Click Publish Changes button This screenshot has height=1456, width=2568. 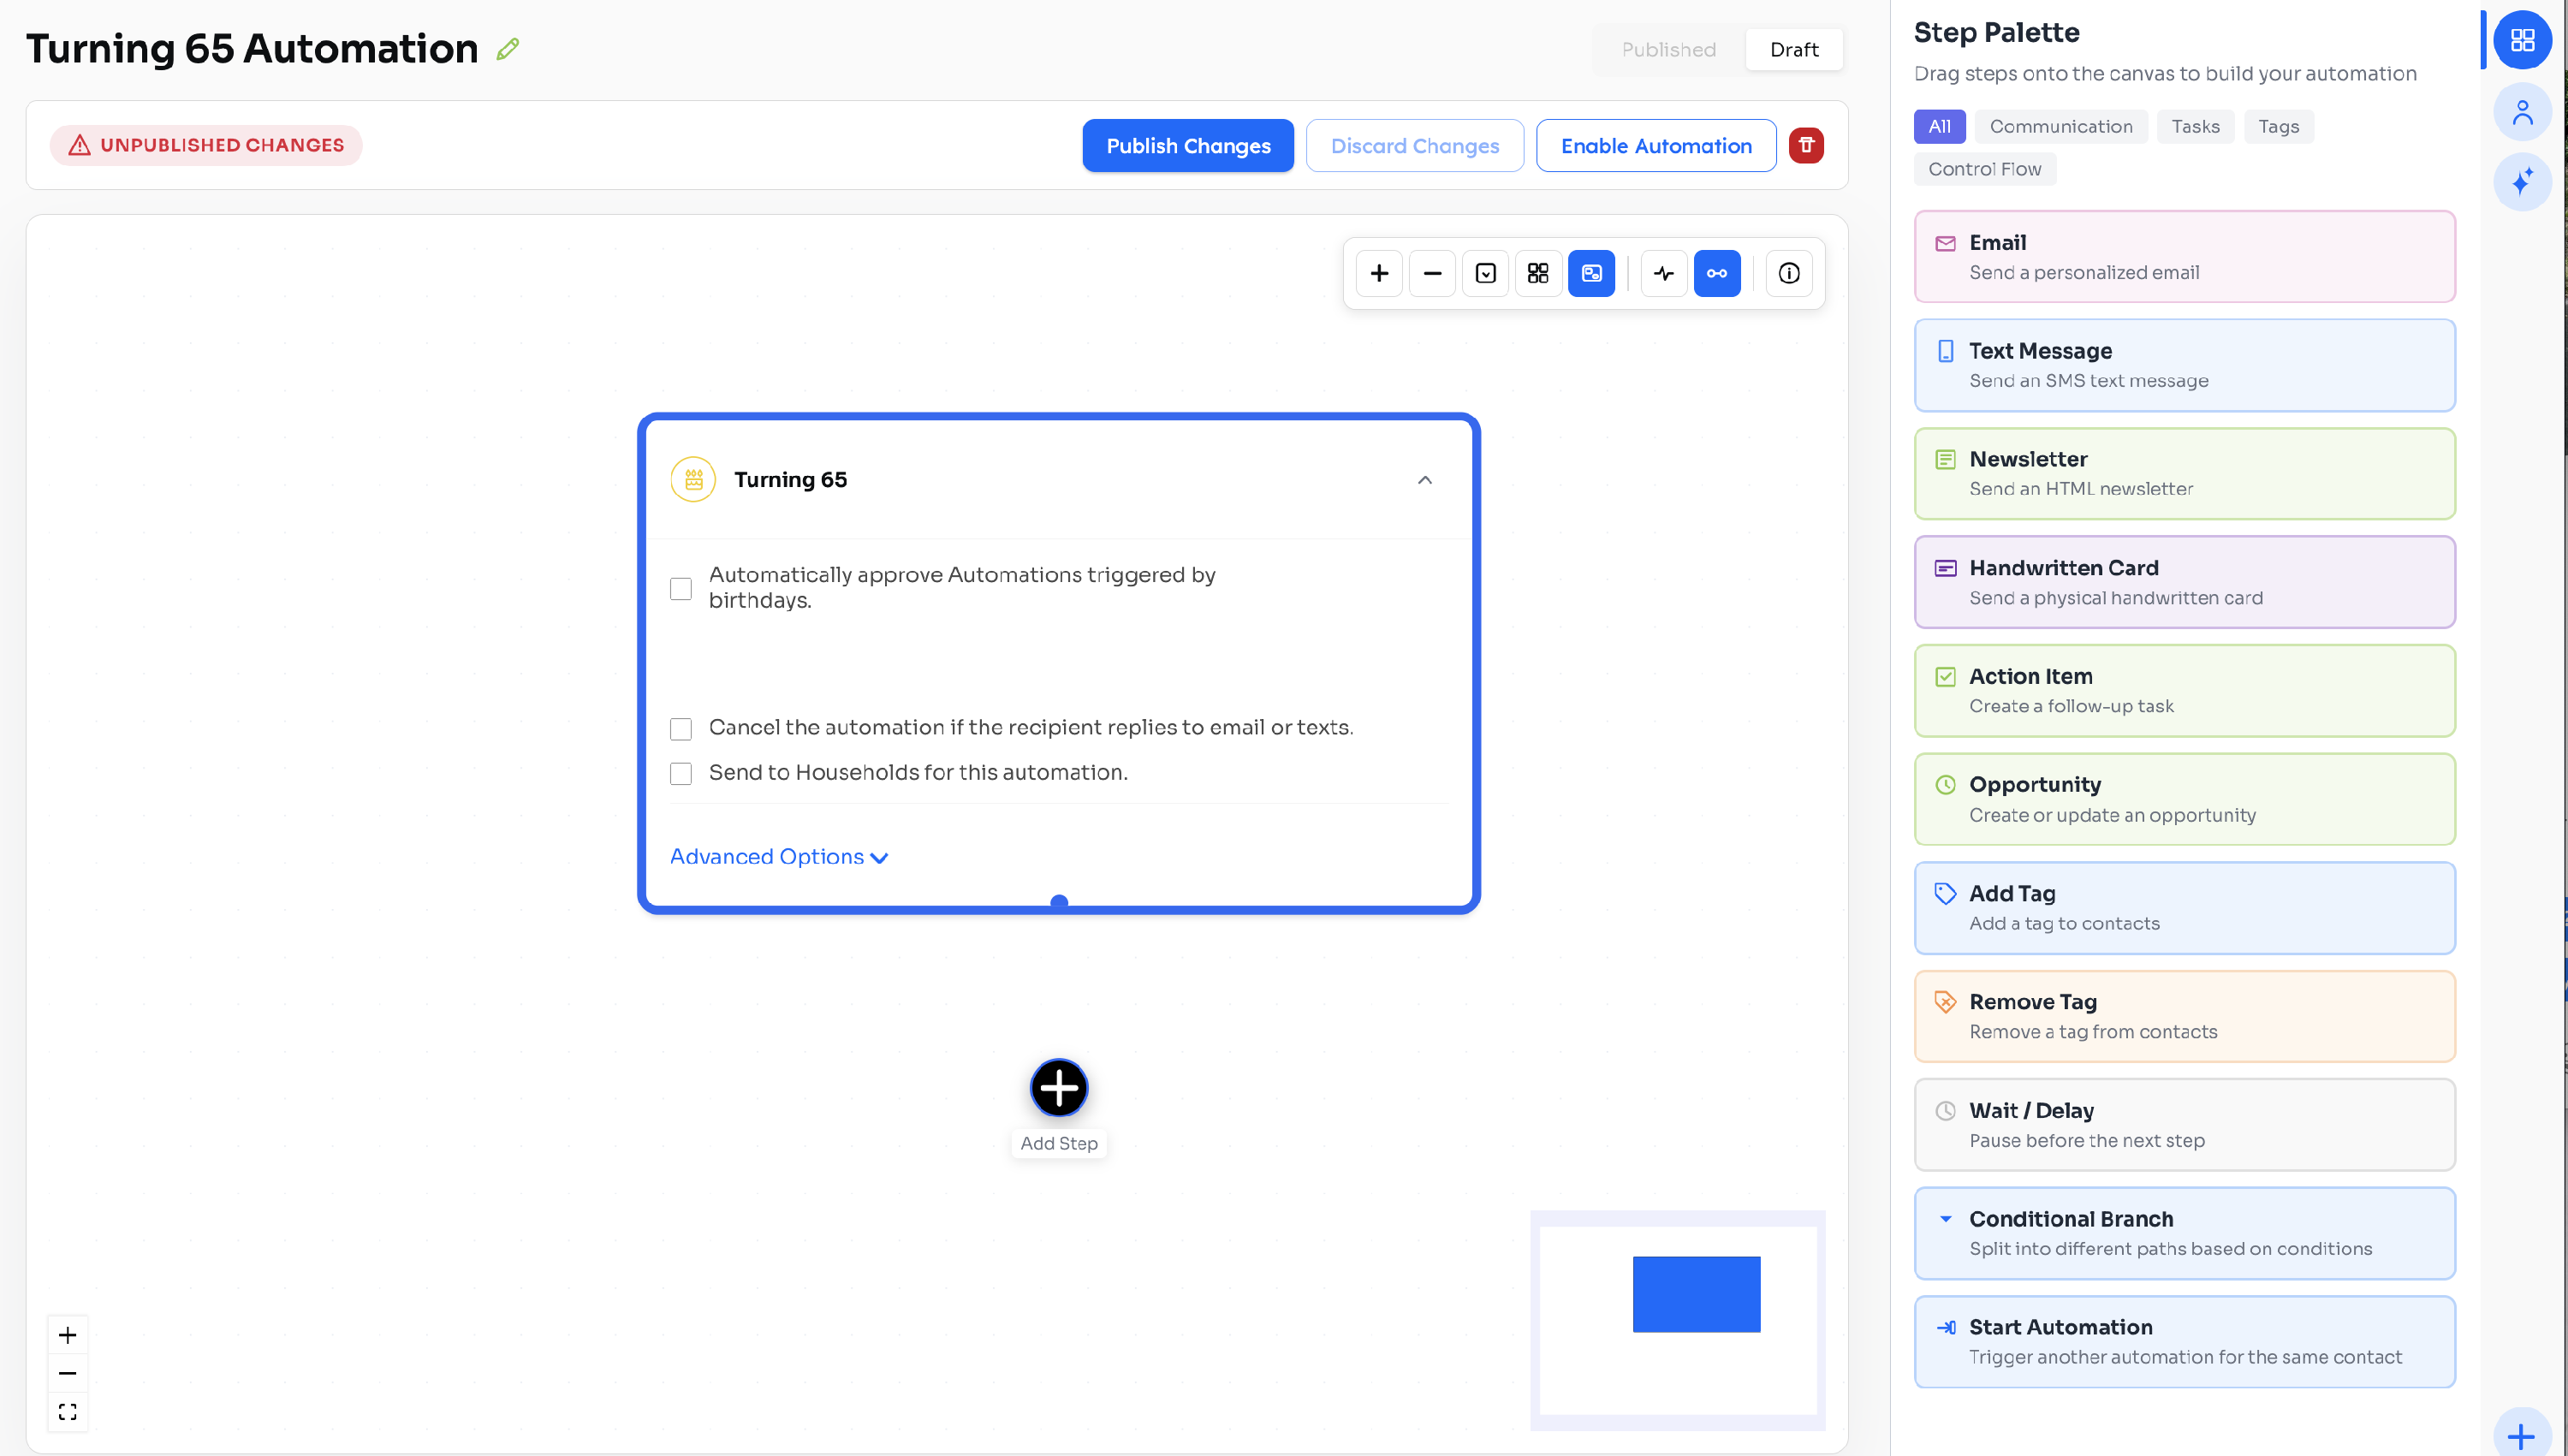(x=1188, y=146)
